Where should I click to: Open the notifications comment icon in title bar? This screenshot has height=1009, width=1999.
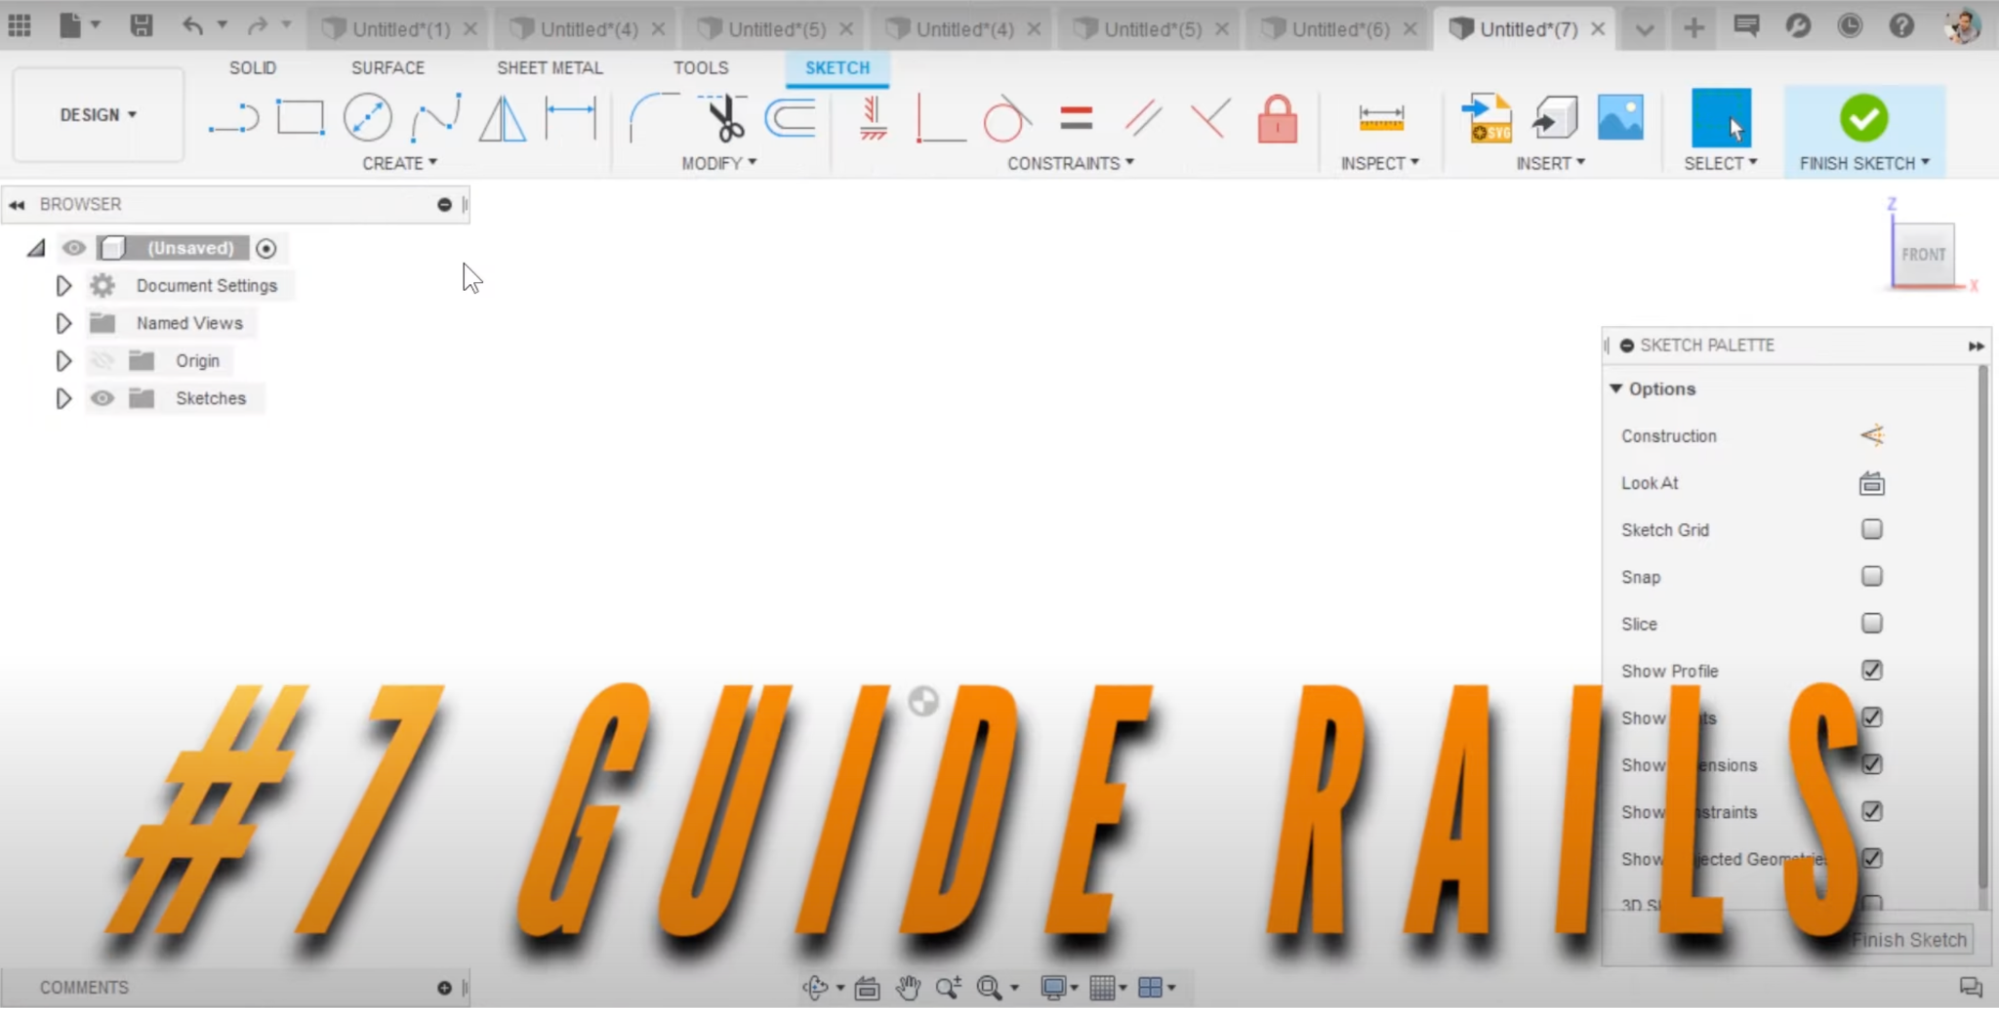pyautogui.click(x=1746, y=26)
